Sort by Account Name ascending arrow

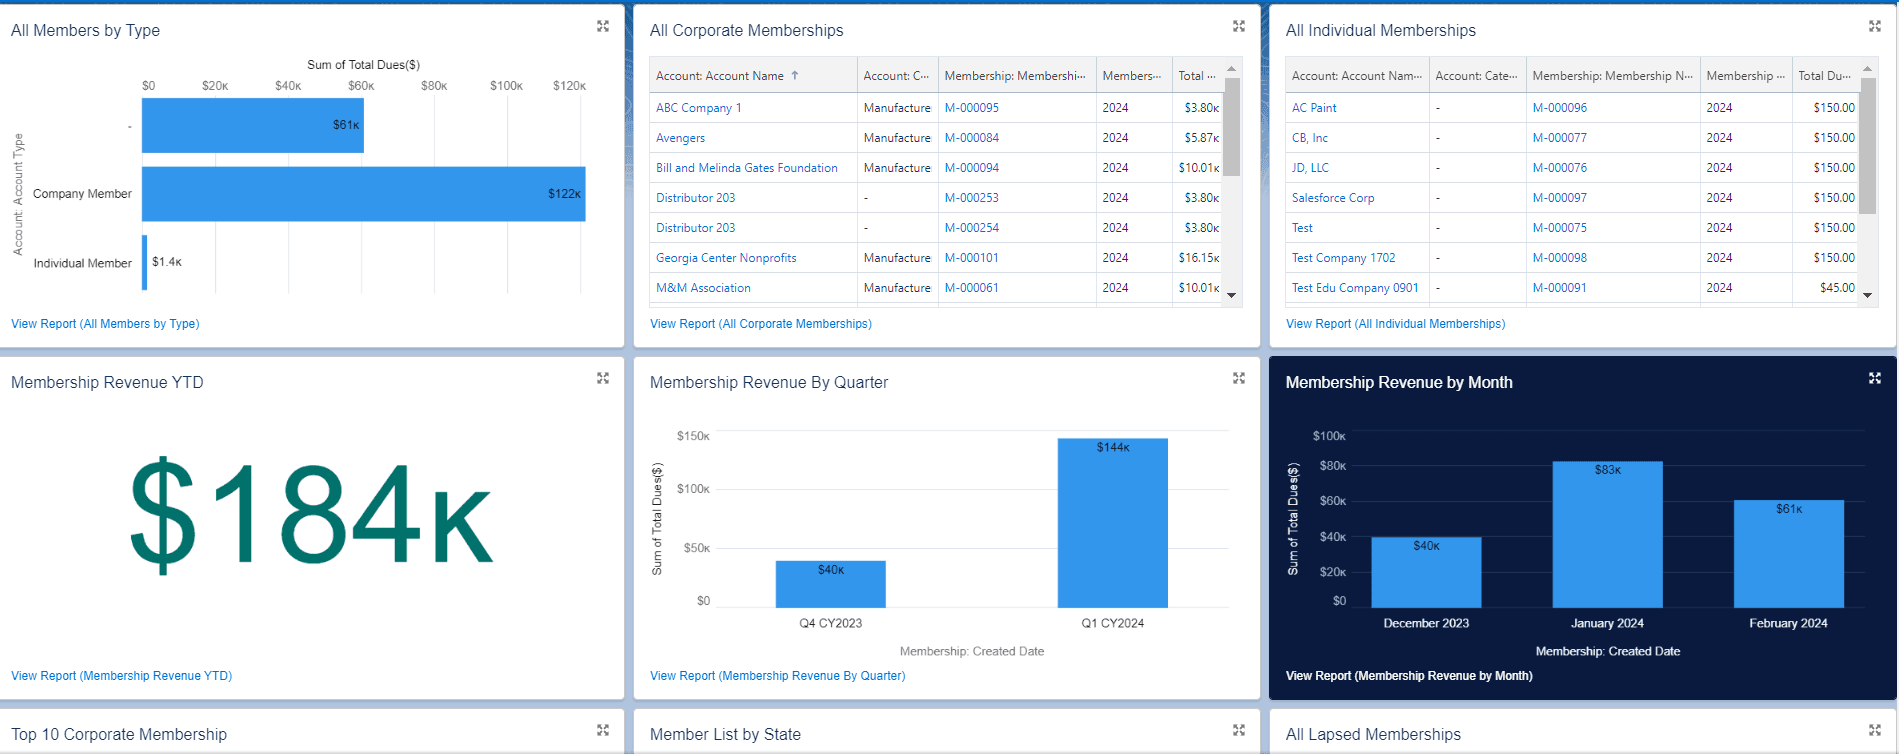[x=795, y=75]
